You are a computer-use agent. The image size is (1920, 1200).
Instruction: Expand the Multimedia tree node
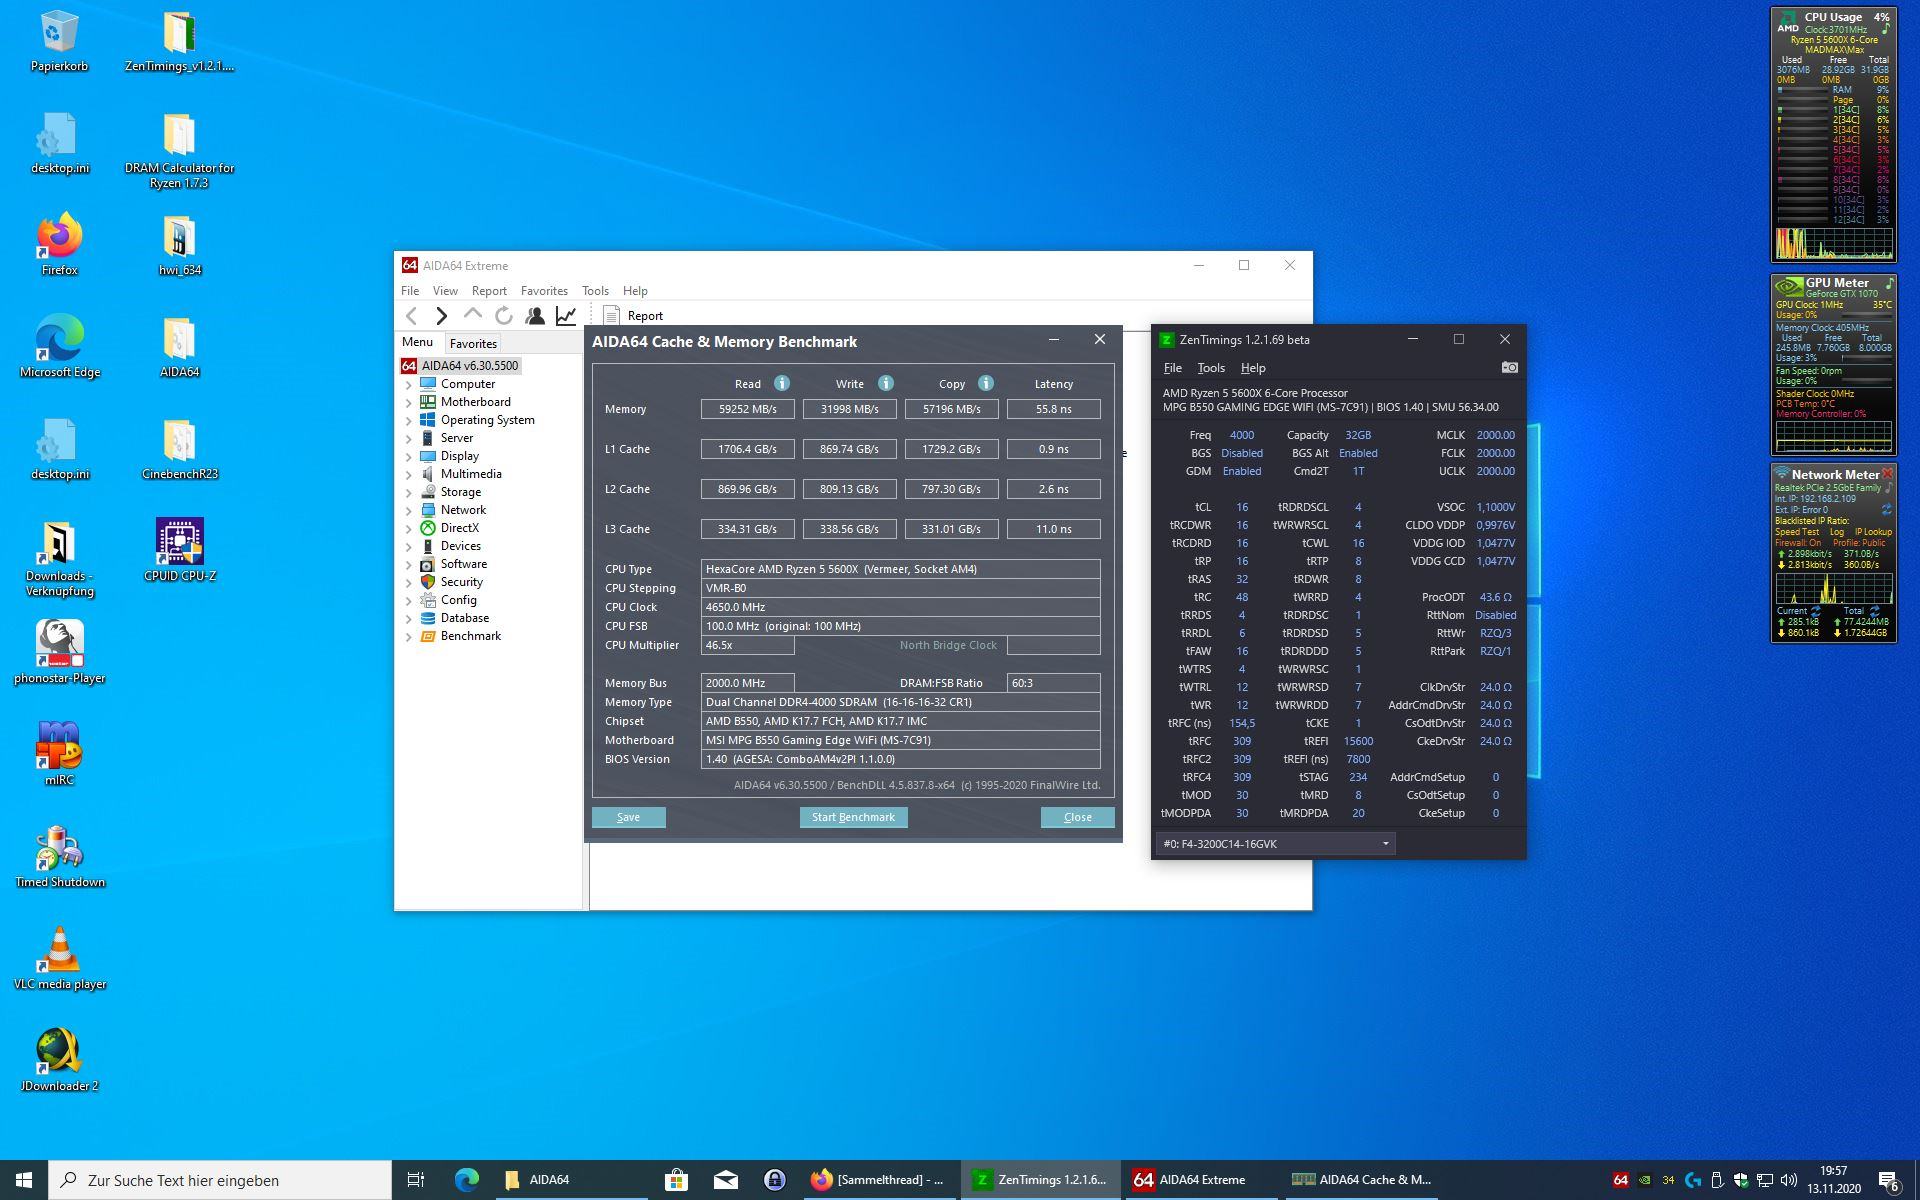pos(408,475)
